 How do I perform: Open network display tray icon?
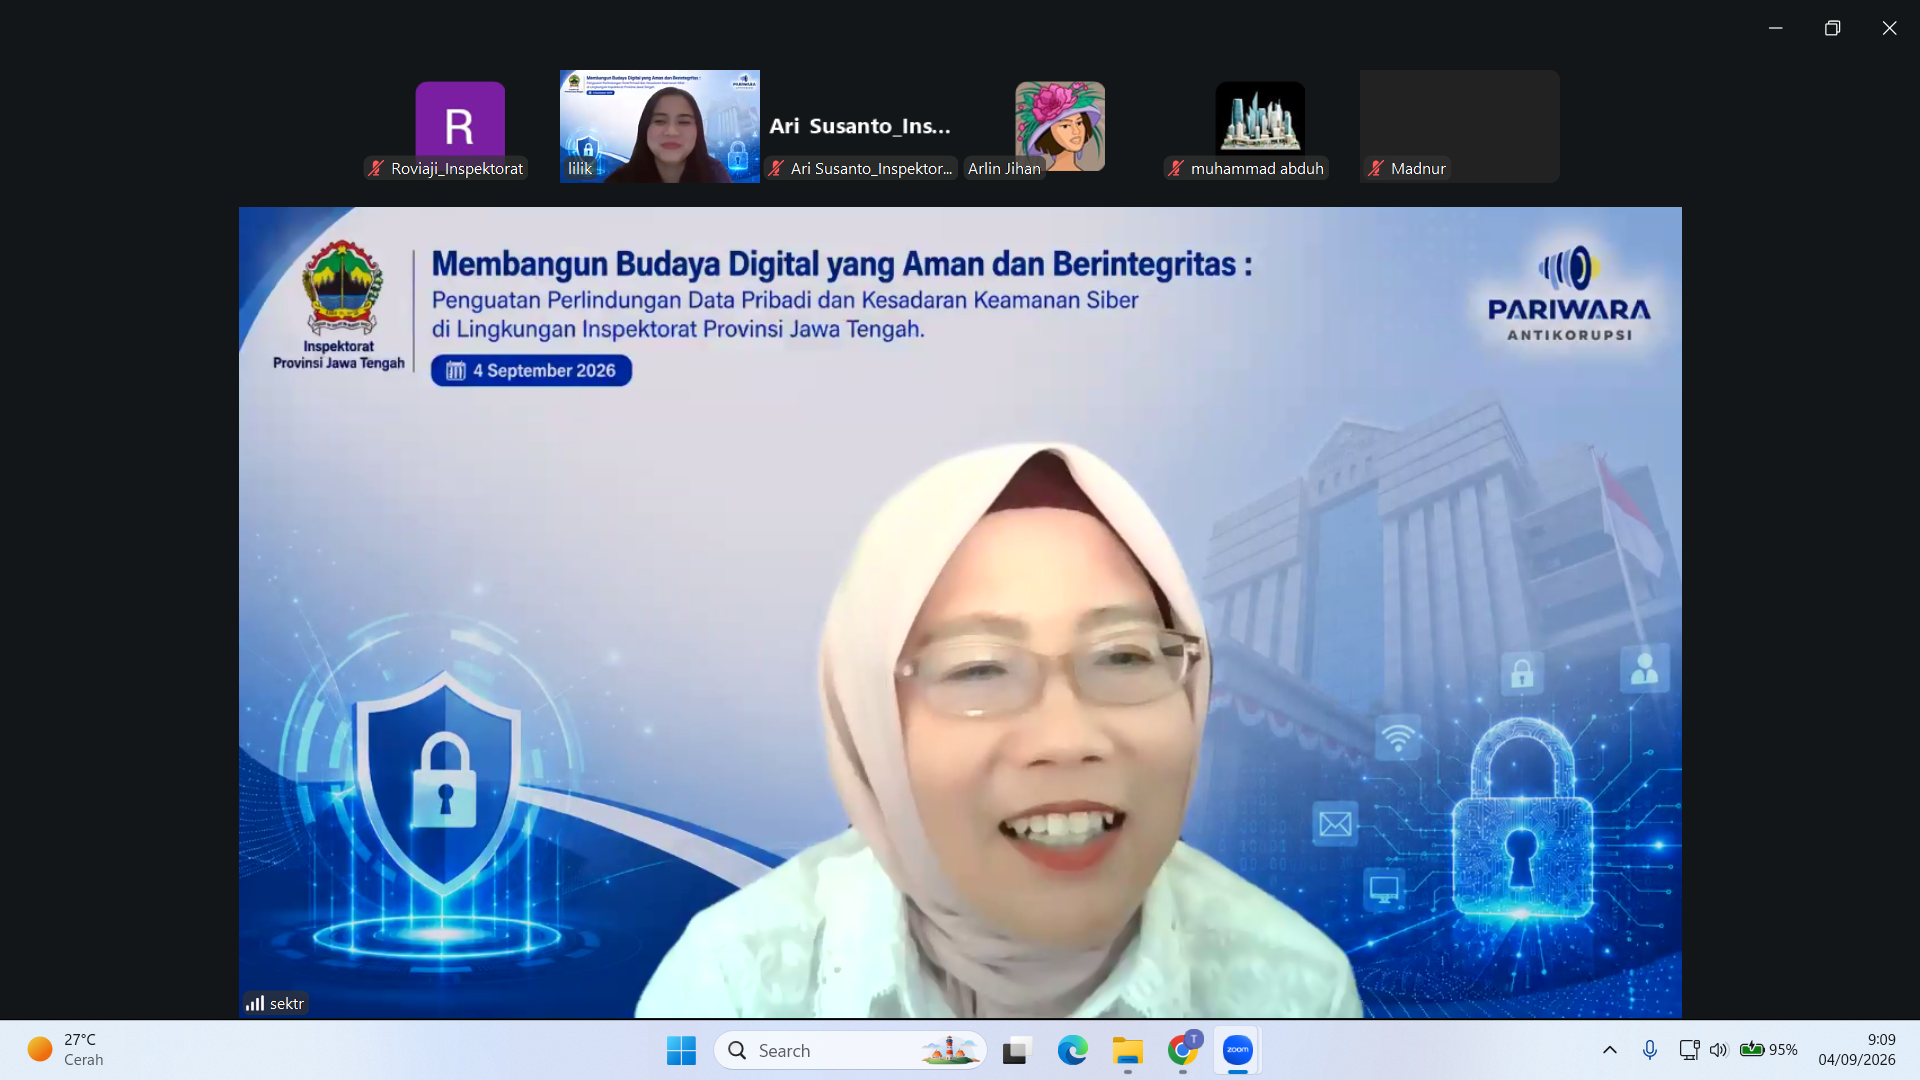pos(1689,1050)
